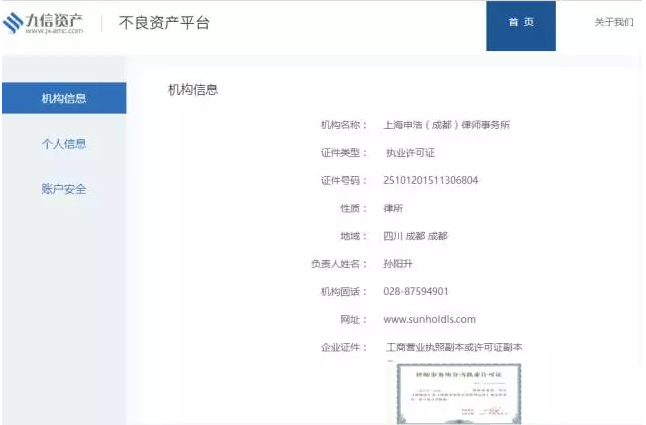
Task: Click the 机构信息 section heading
Action: [x=193, y=90]
